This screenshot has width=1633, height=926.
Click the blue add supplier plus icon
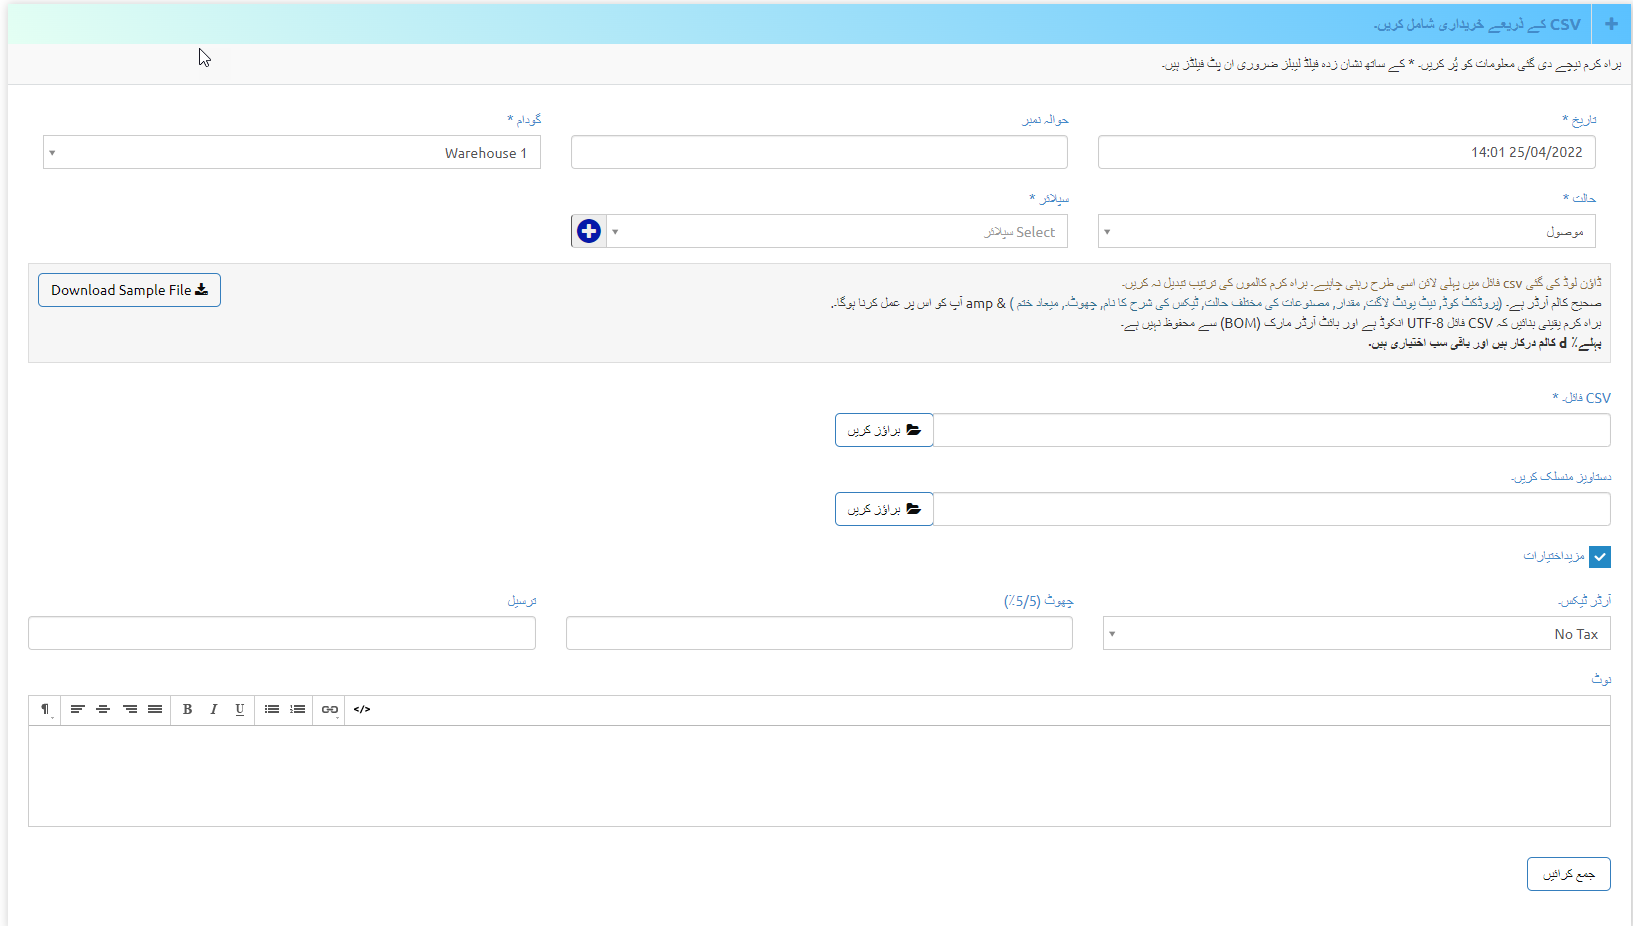point(589,231)
